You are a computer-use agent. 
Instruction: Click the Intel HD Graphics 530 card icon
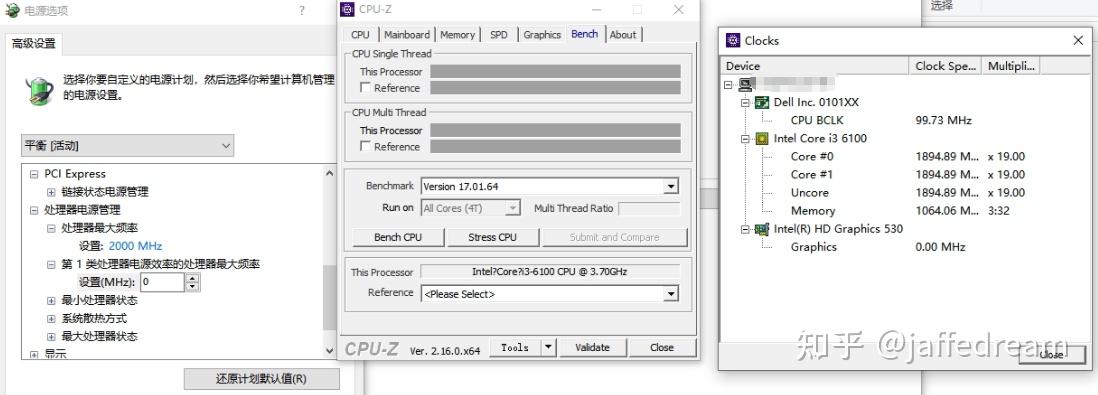(x=762, y=229)
